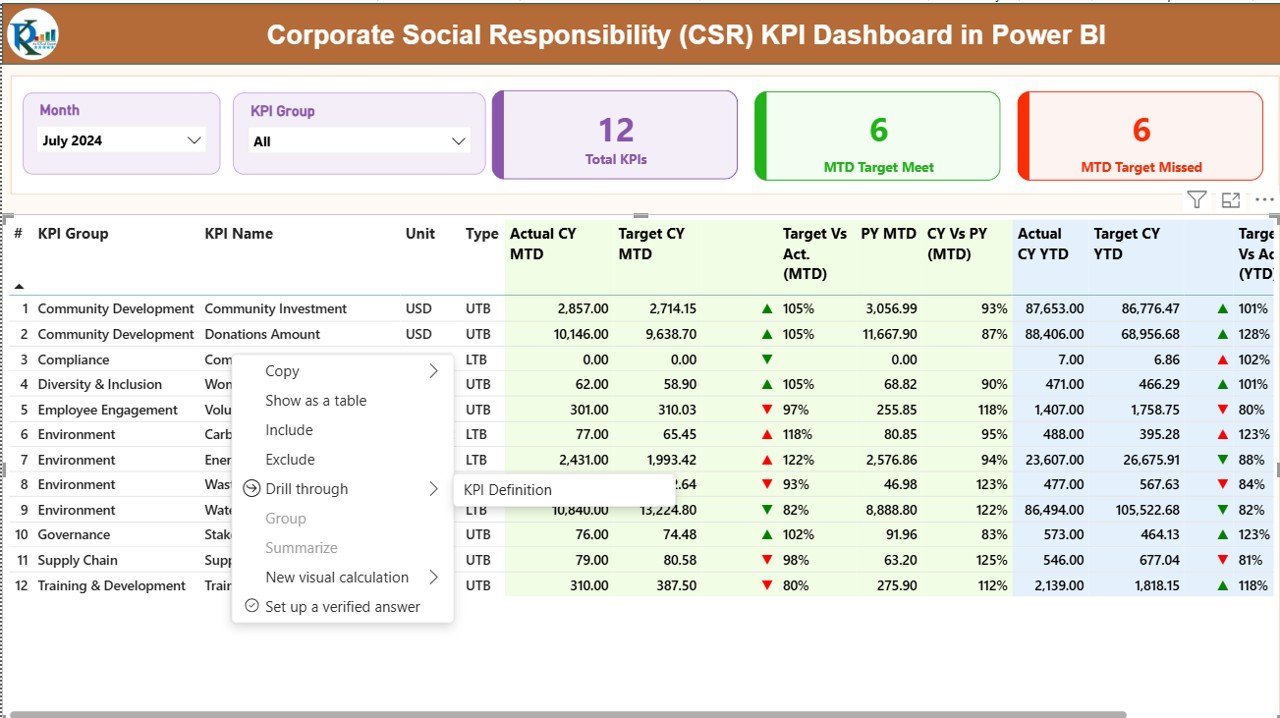Expand the Copy submenu chevron
1280x718 pixels.
click(434, 370)
